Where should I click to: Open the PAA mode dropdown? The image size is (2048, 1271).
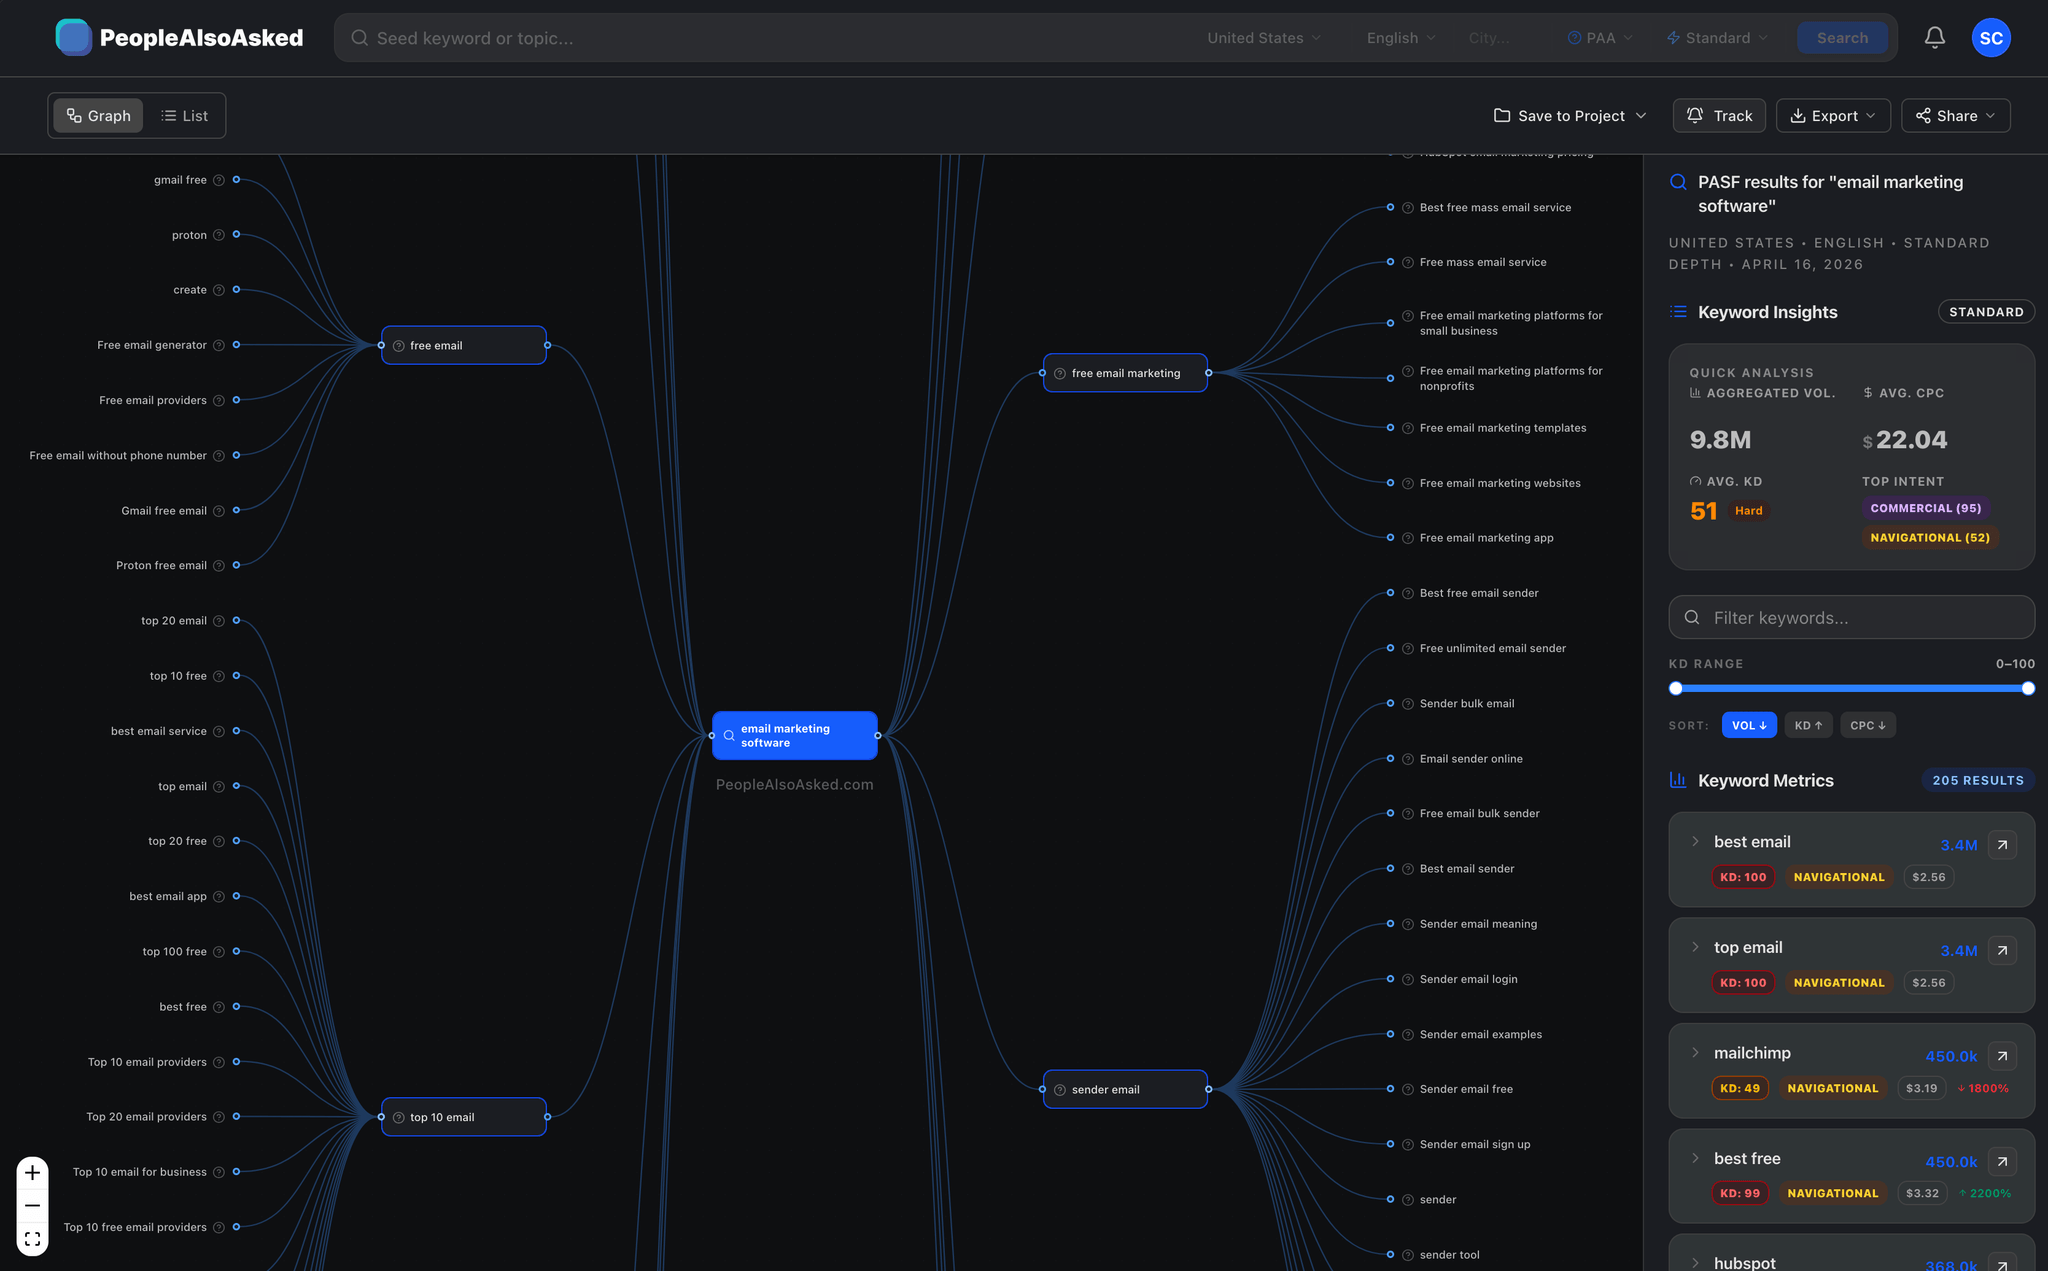click(1600, 38)
